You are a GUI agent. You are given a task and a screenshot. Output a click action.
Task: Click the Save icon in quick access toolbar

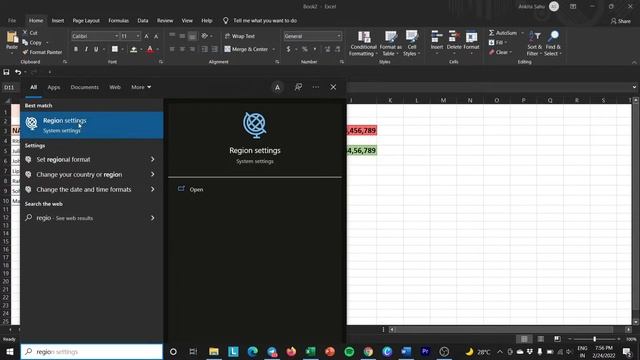(6, 72)
